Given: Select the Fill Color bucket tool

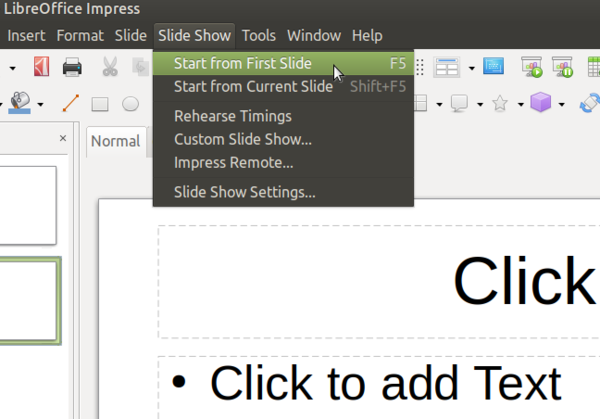Looking at the screenshot, I should (x=20, y=103).
